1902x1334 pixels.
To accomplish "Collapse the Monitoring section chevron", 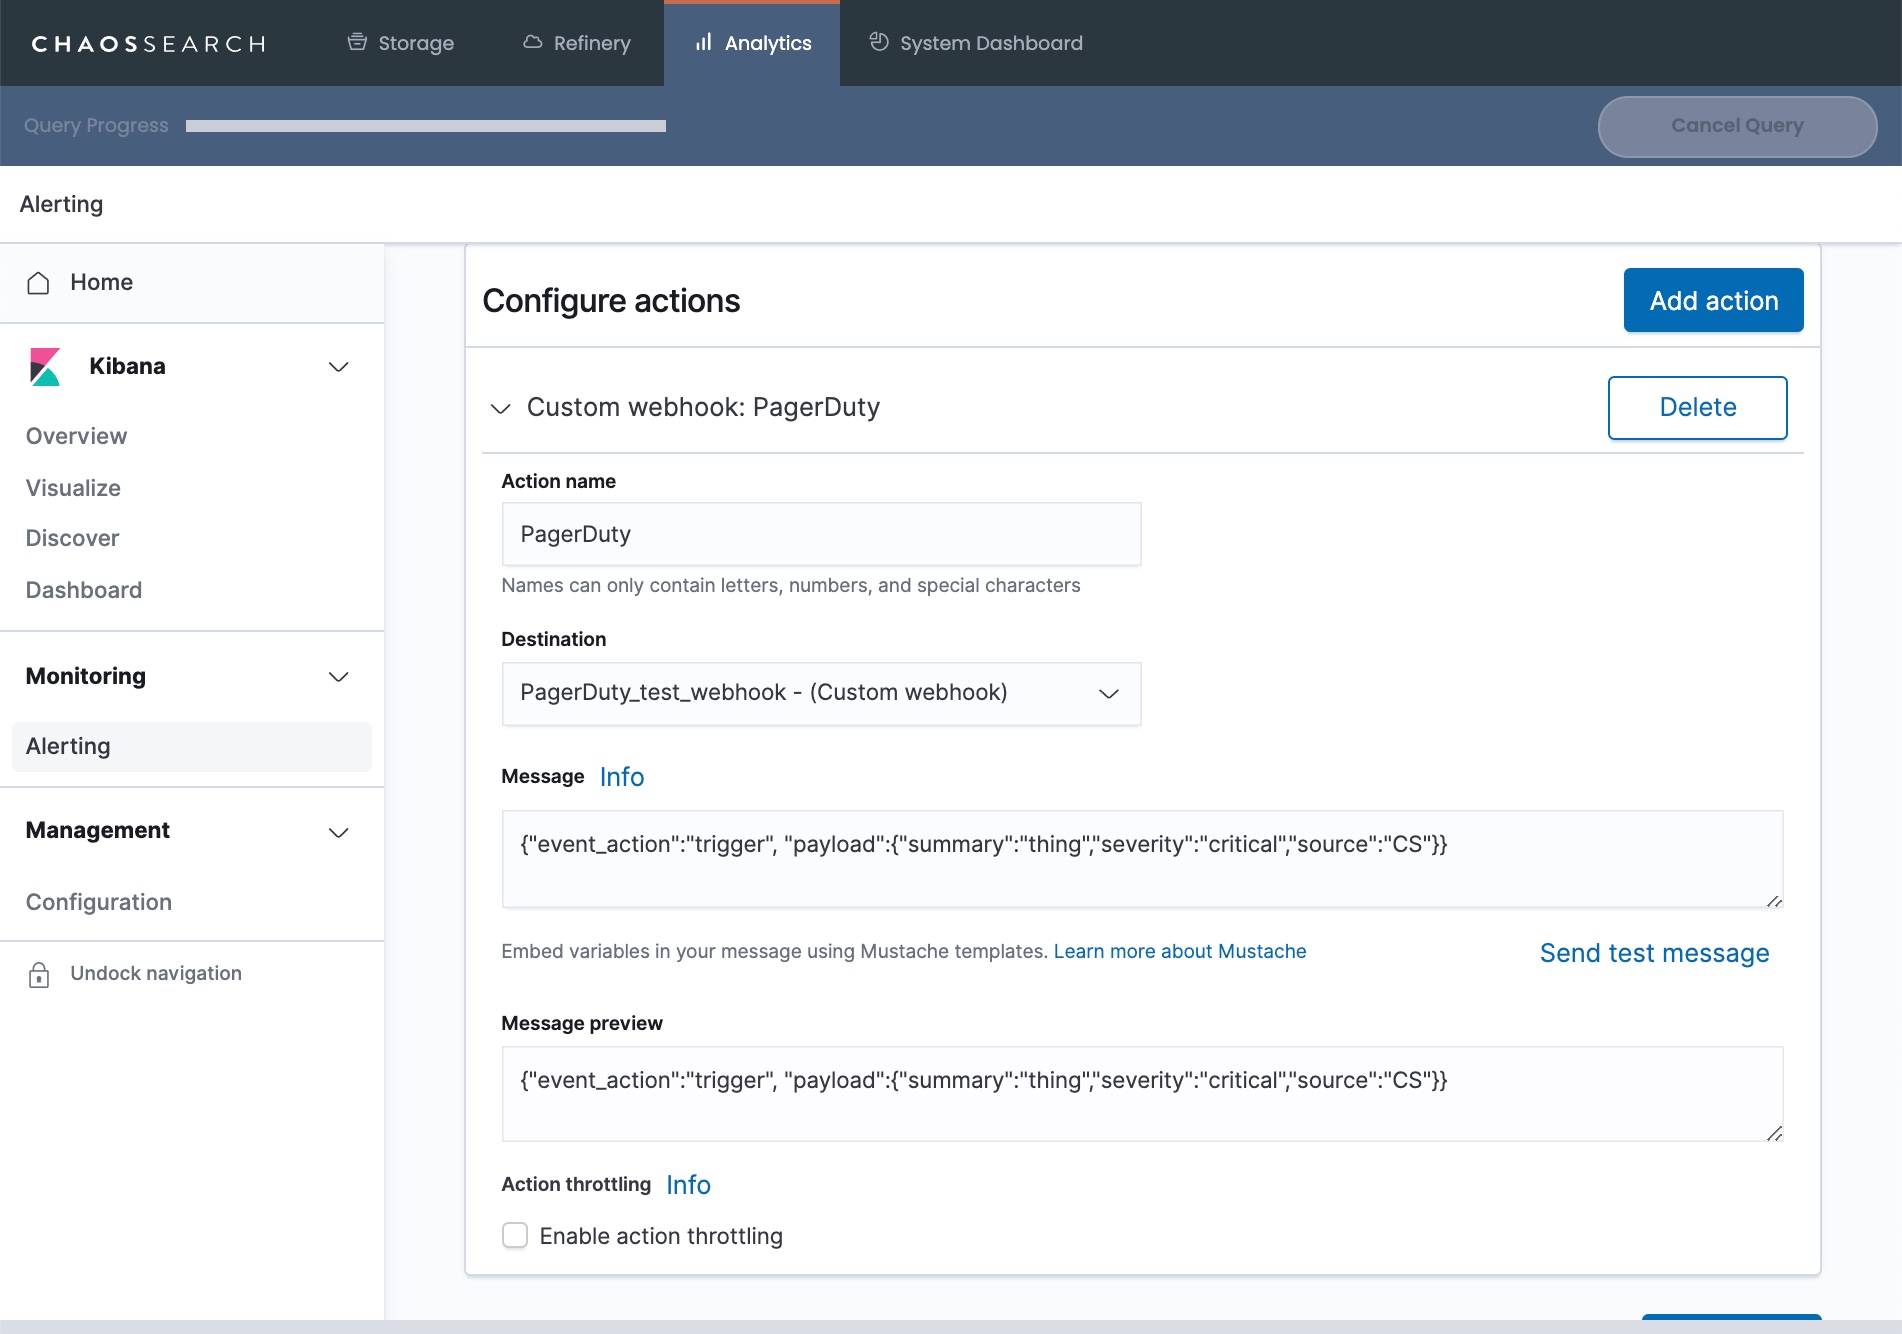I will 339,677.
